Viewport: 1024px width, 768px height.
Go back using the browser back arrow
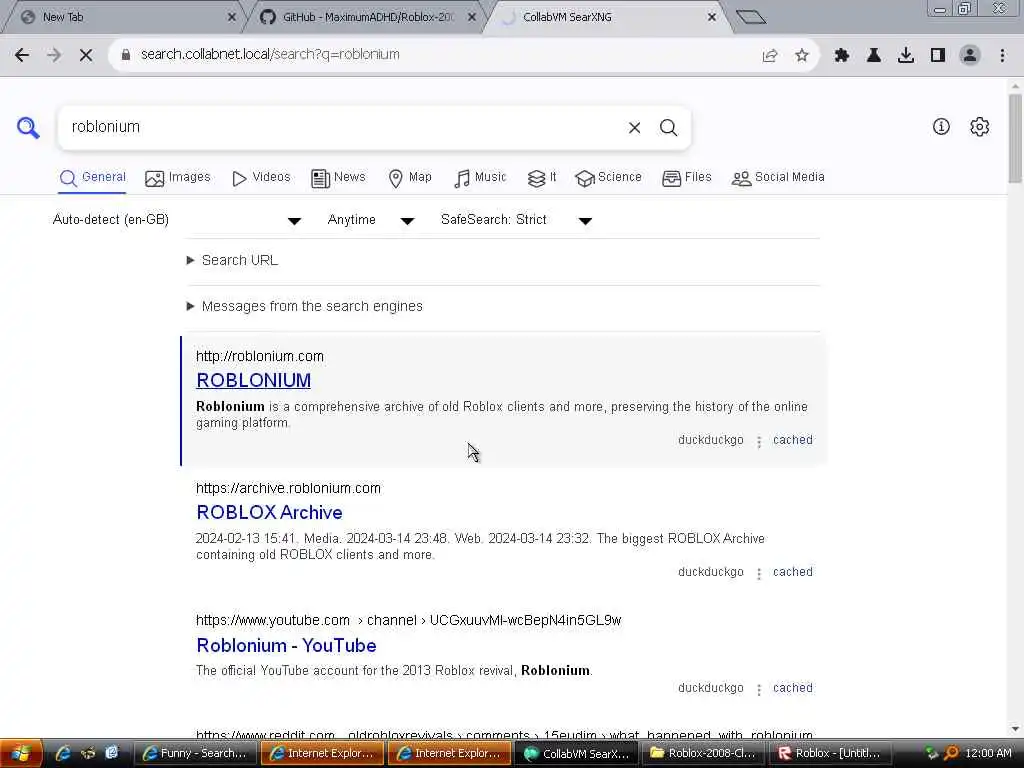[x=22, y=55]
